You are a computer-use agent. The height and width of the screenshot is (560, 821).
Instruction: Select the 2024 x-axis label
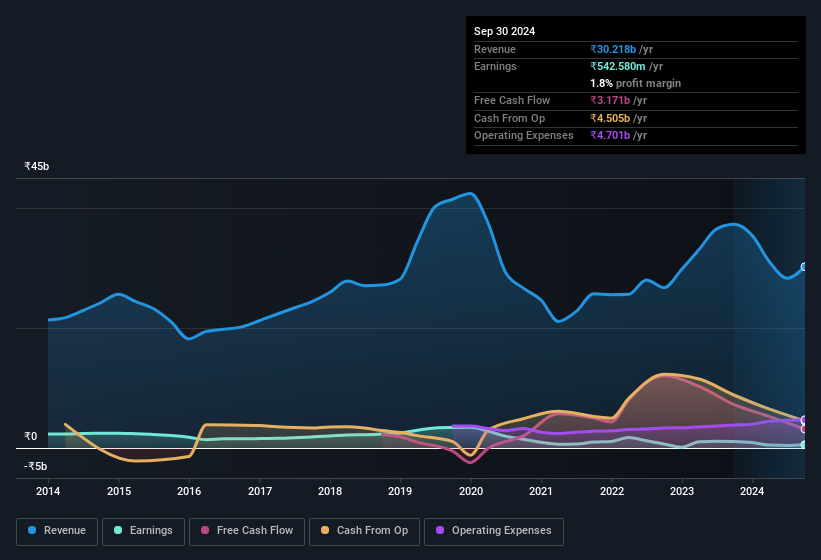(752, 491)
